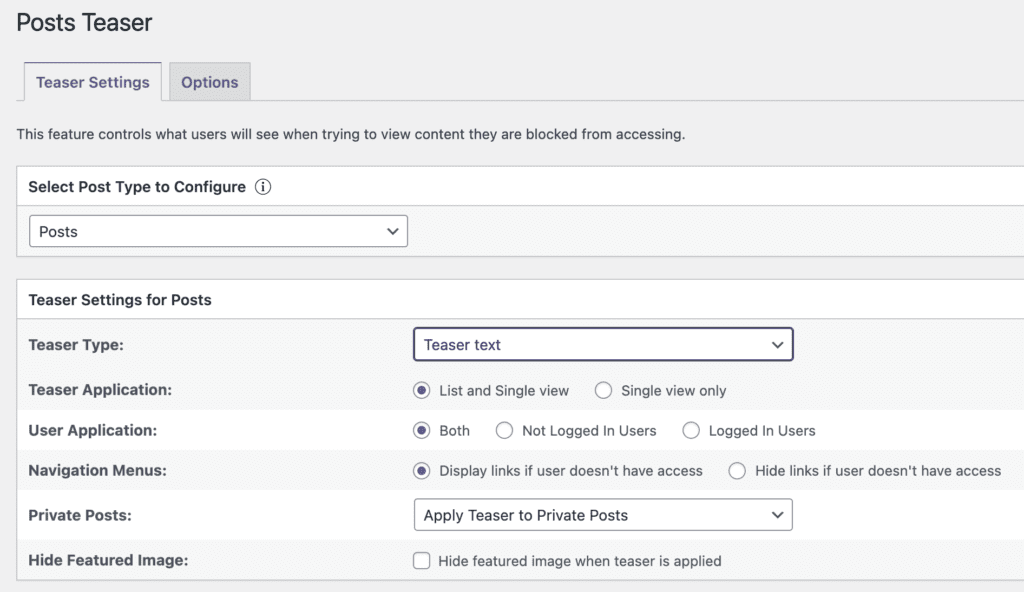Select Hide links if user doesn't have access

click(736, 470)
